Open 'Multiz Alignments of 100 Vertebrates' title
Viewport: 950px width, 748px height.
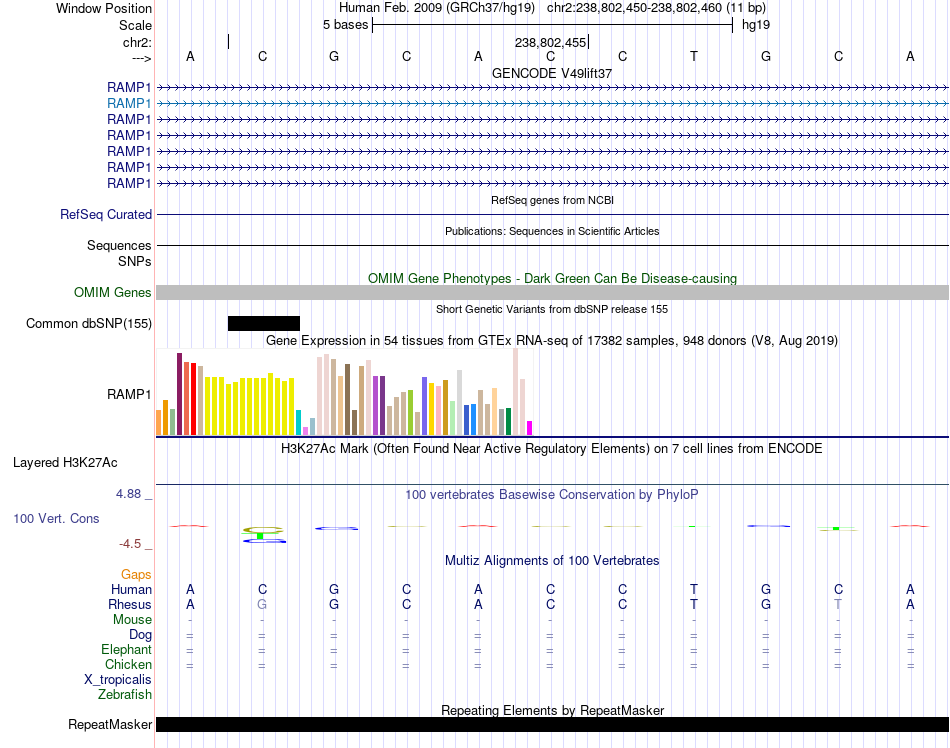click(x=552, y=561)
